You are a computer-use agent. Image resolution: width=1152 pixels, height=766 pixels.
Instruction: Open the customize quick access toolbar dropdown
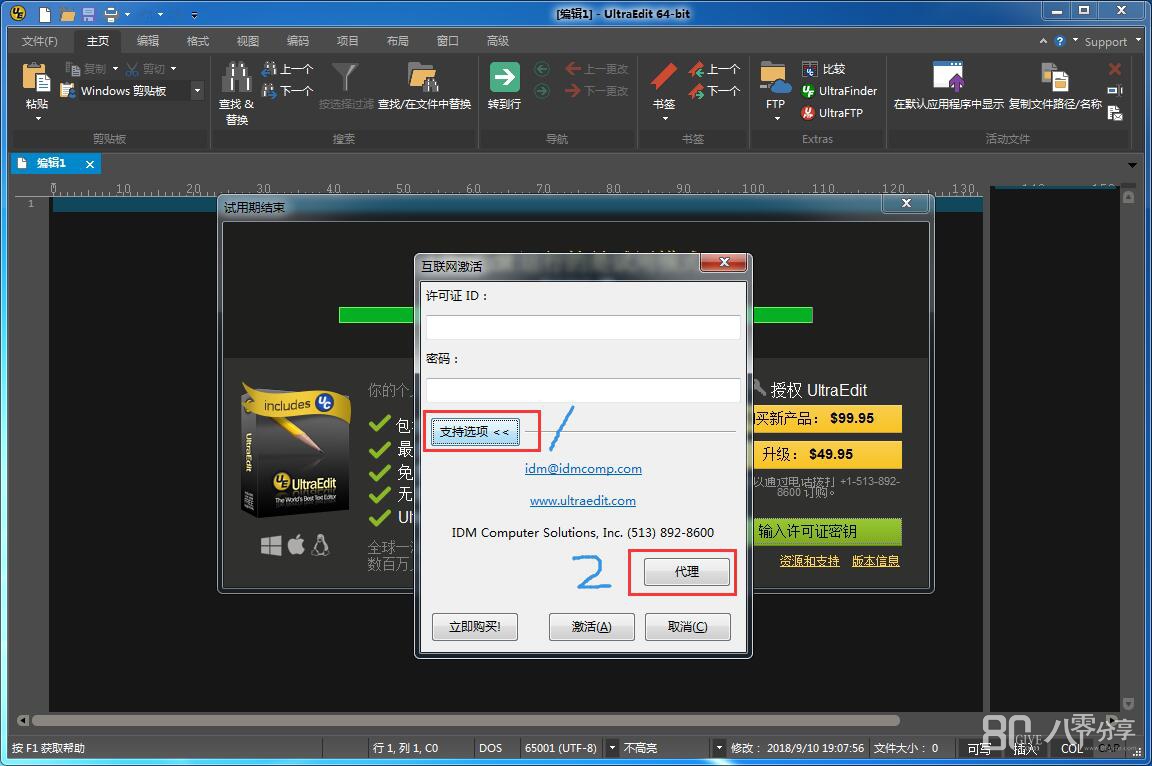[x=194, y=14]
